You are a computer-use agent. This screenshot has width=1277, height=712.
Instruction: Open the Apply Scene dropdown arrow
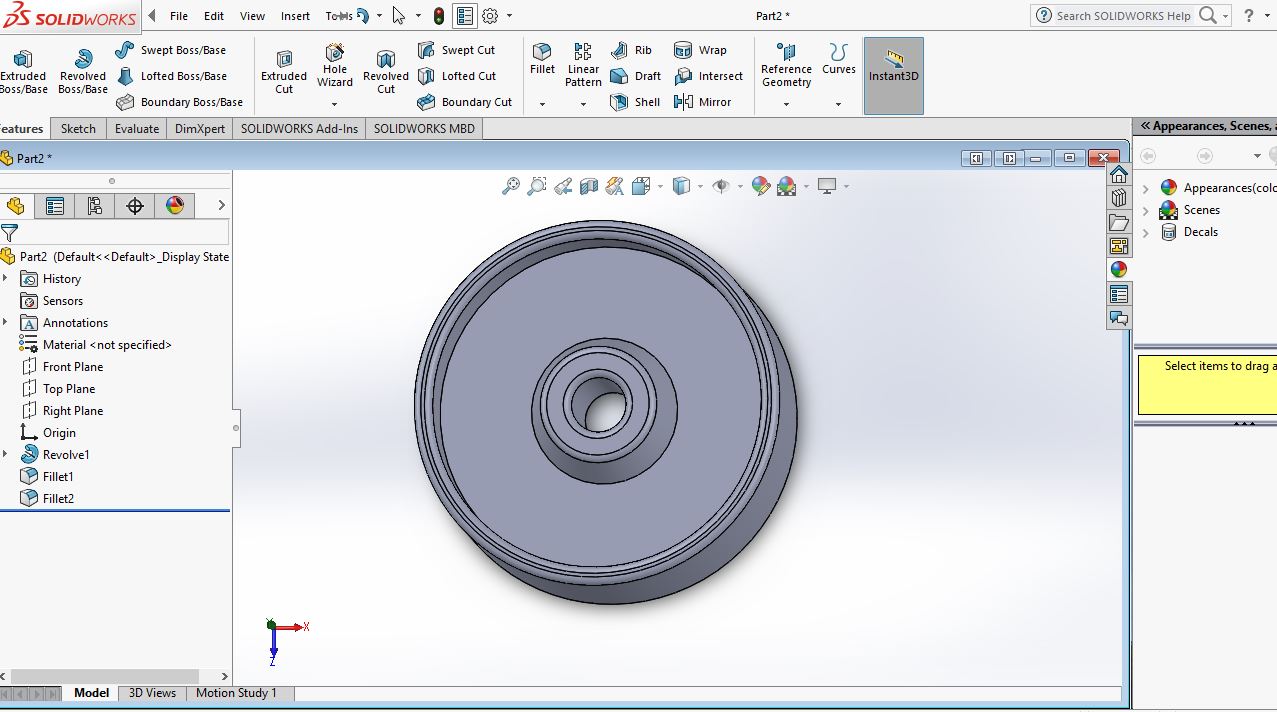click(x=805, y=186)
